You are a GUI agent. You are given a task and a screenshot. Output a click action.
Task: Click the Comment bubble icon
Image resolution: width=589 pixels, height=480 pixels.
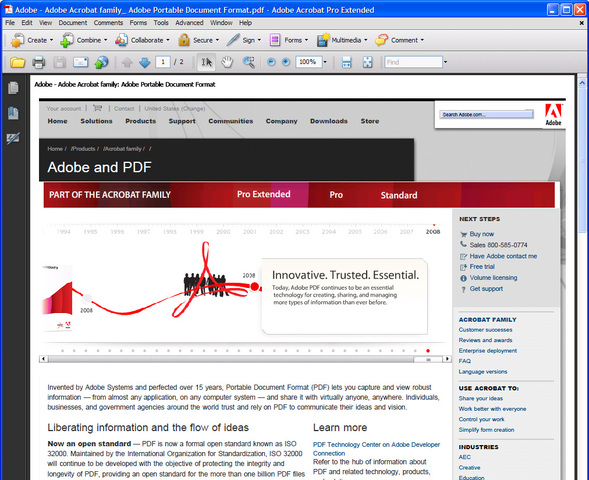click(x=381, y=40)
